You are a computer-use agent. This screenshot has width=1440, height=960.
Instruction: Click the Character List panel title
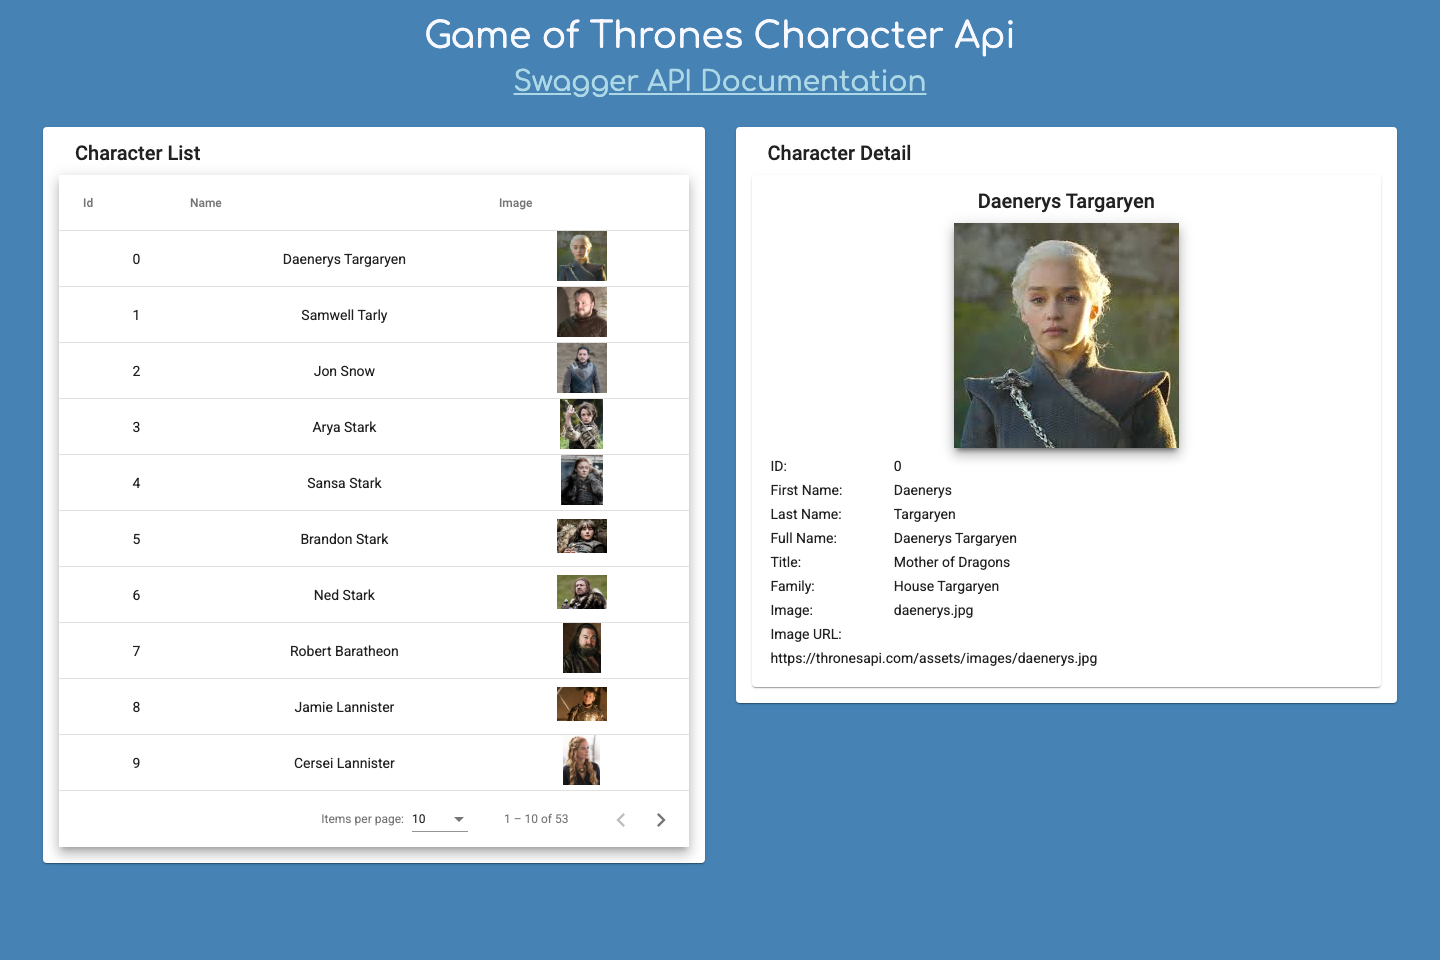(x=137, y=153)
